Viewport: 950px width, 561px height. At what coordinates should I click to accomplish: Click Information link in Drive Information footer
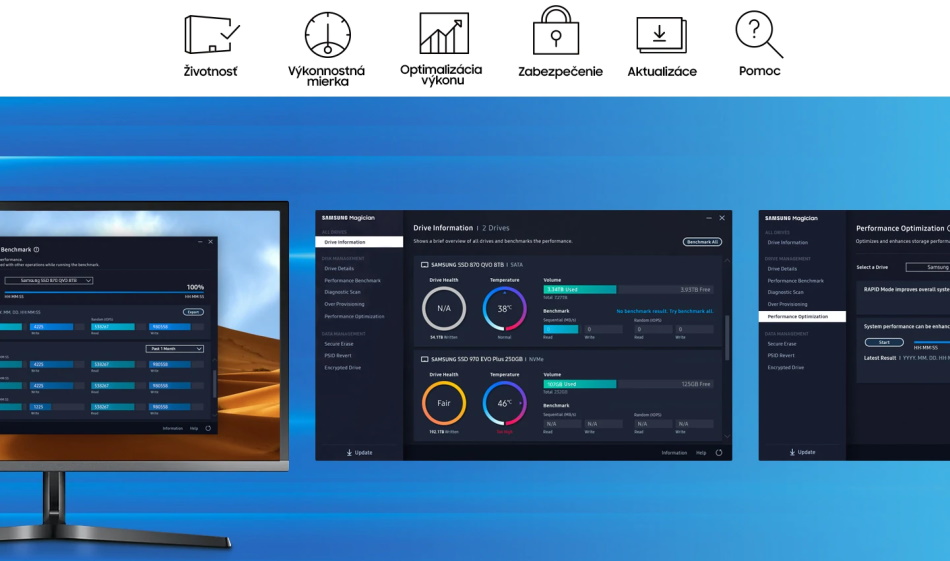point(674,453)
